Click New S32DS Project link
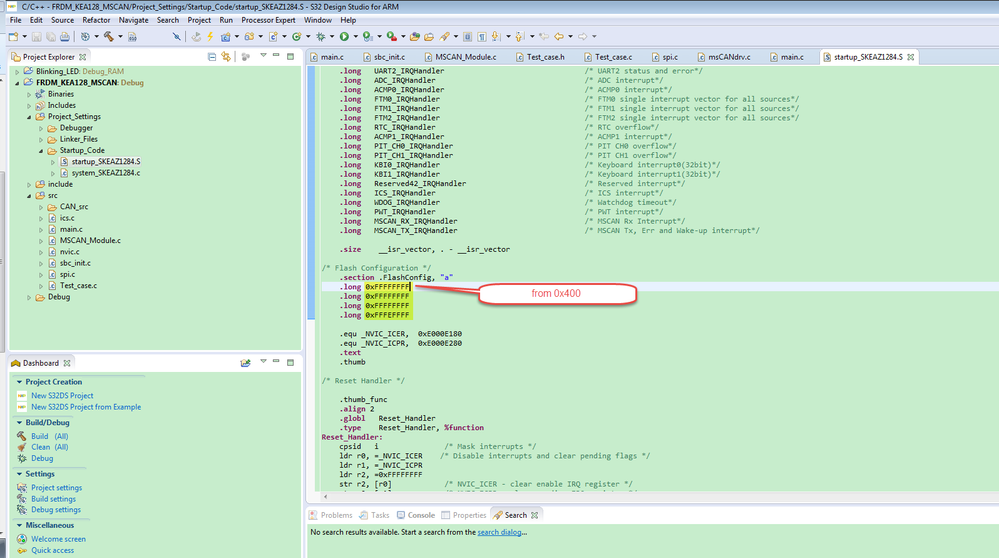The image size is (999, 558). (62, 396)
